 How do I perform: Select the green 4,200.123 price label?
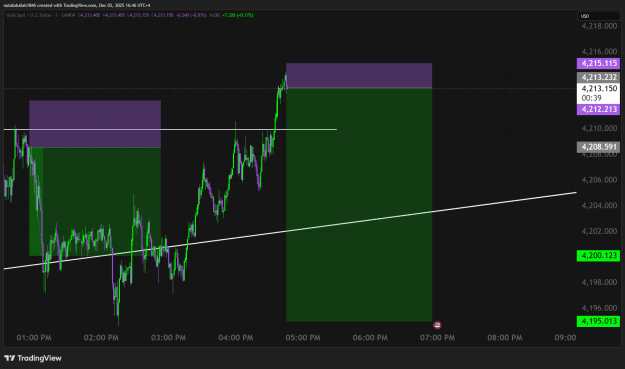[x=598, y=255]
